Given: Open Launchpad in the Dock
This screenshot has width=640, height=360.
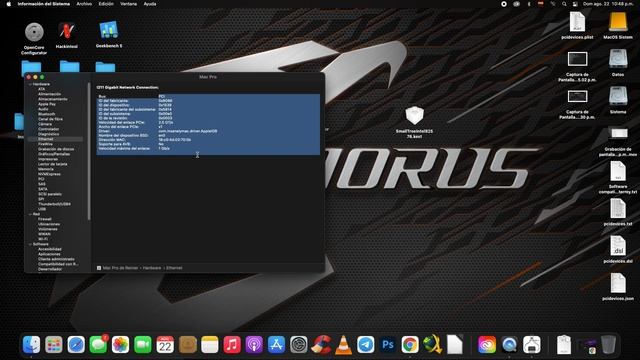Looking at the screenshot, I should tap(53, 345).
